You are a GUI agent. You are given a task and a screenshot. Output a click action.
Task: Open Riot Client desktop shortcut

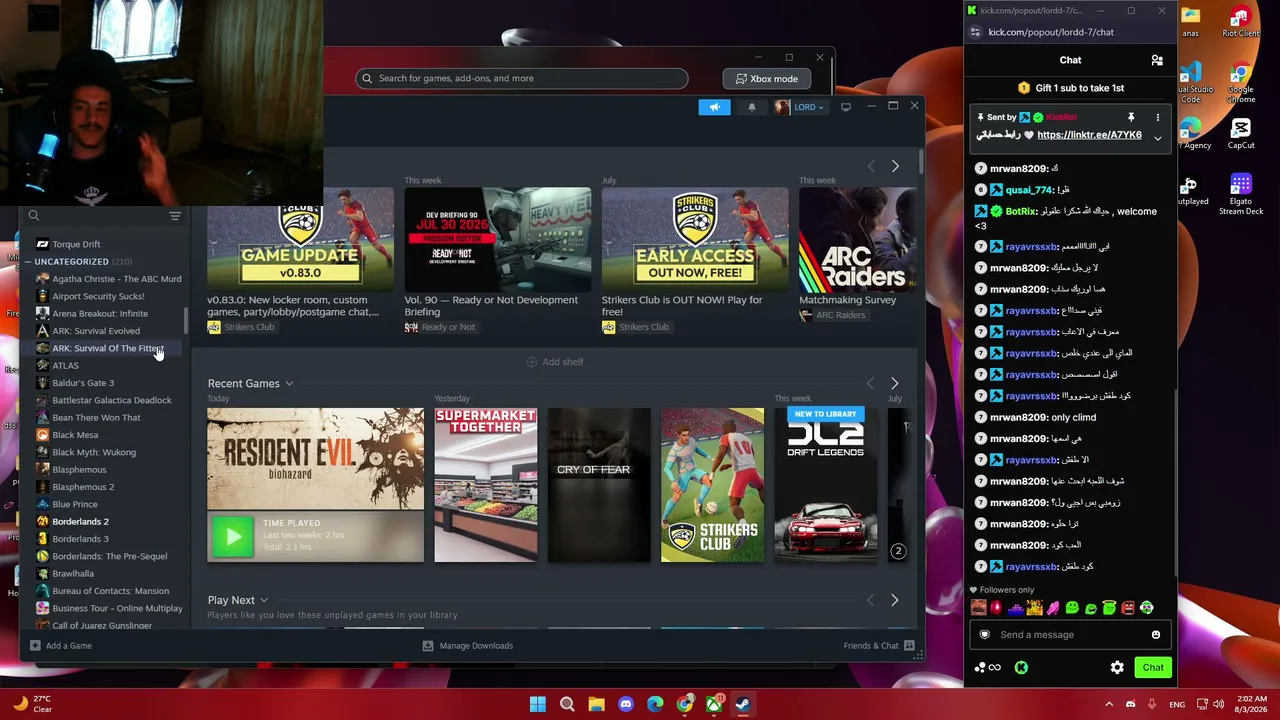pyautogui.click(x=1241, y=22)
